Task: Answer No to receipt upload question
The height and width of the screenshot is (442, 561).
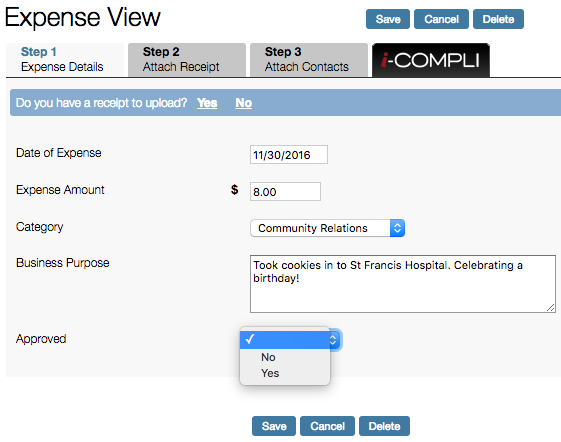Action: pyautogui.click(x=244, y=103)
